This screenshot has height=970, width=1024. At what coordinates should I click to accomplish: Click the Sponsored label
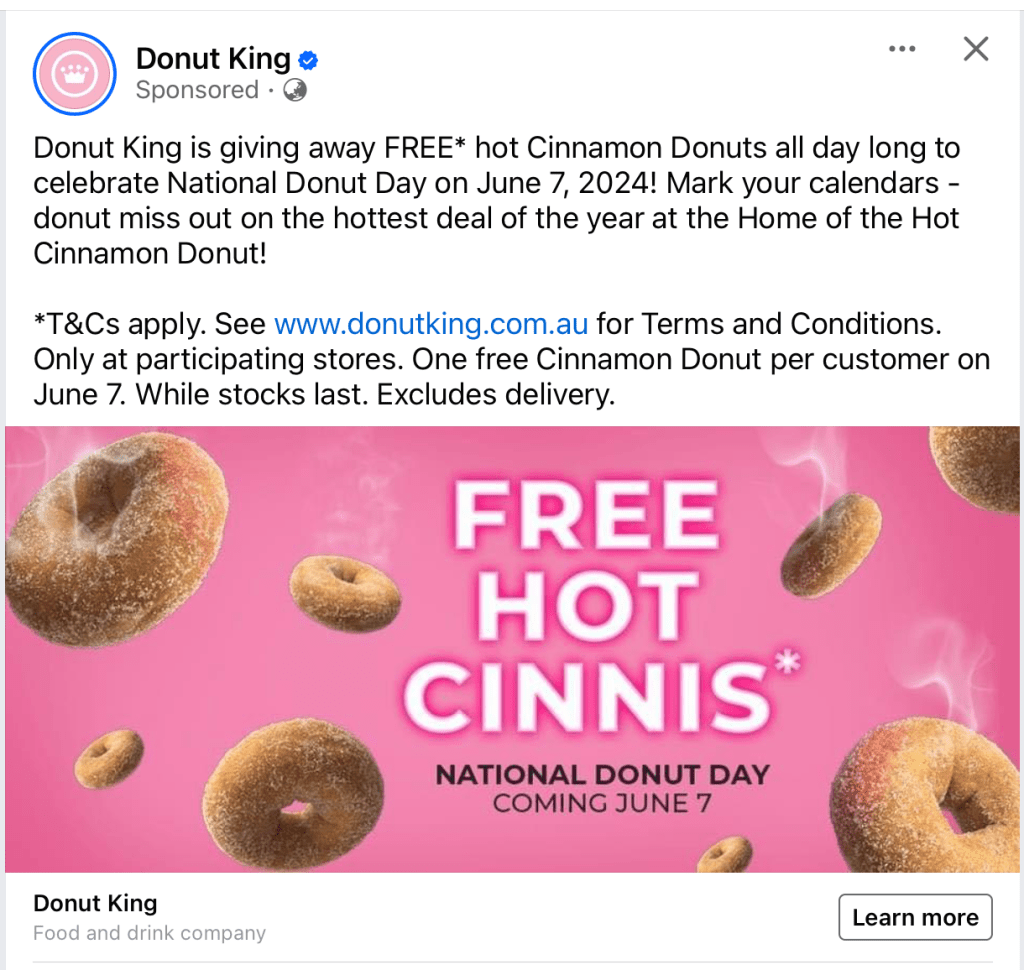tap(197, 90)
